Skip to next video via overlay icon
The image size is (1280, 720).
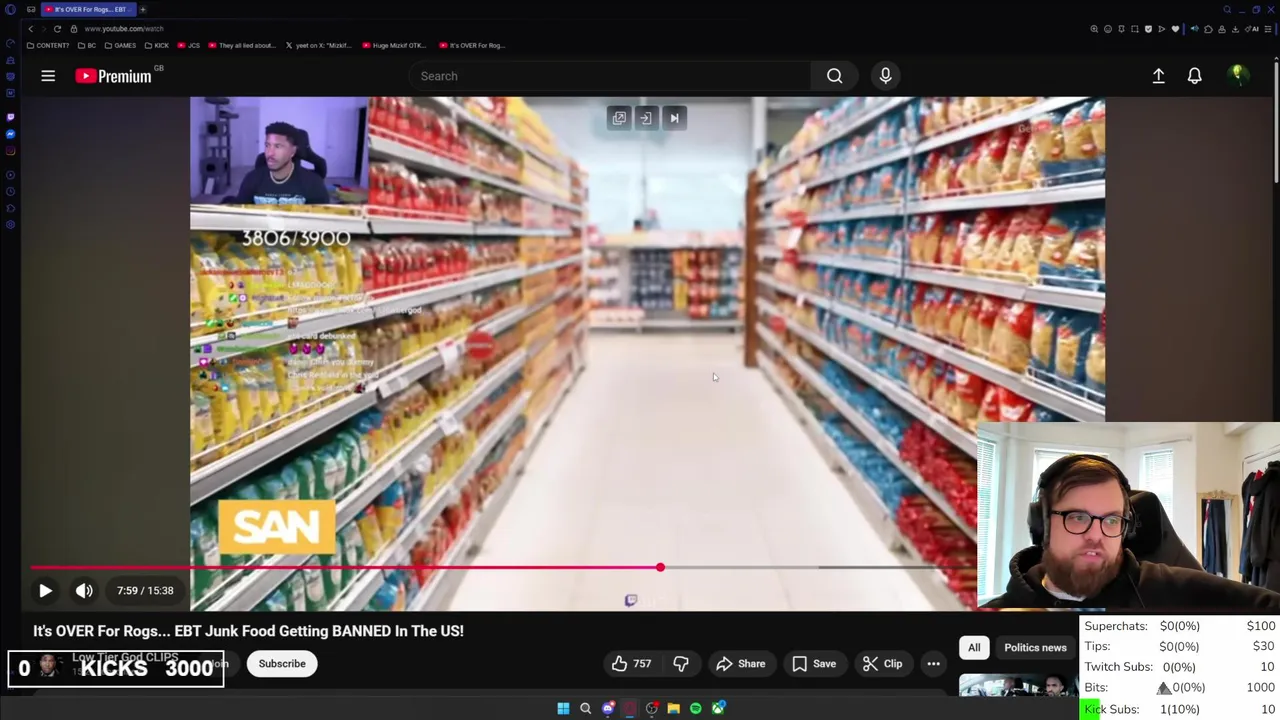[674, 118]
